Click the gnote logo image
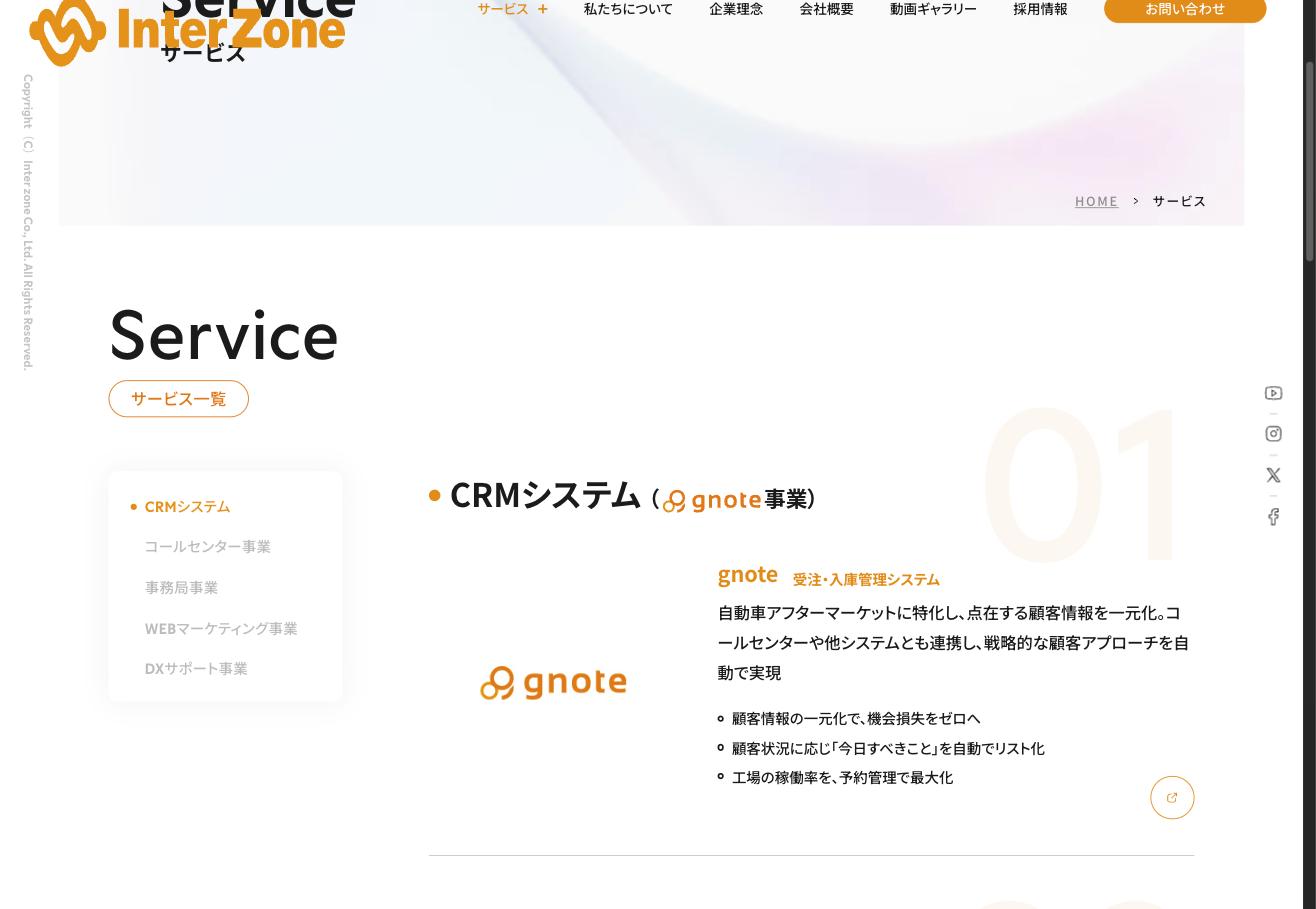Viewport: 1316px width, 909px height. tap(553, 683)
